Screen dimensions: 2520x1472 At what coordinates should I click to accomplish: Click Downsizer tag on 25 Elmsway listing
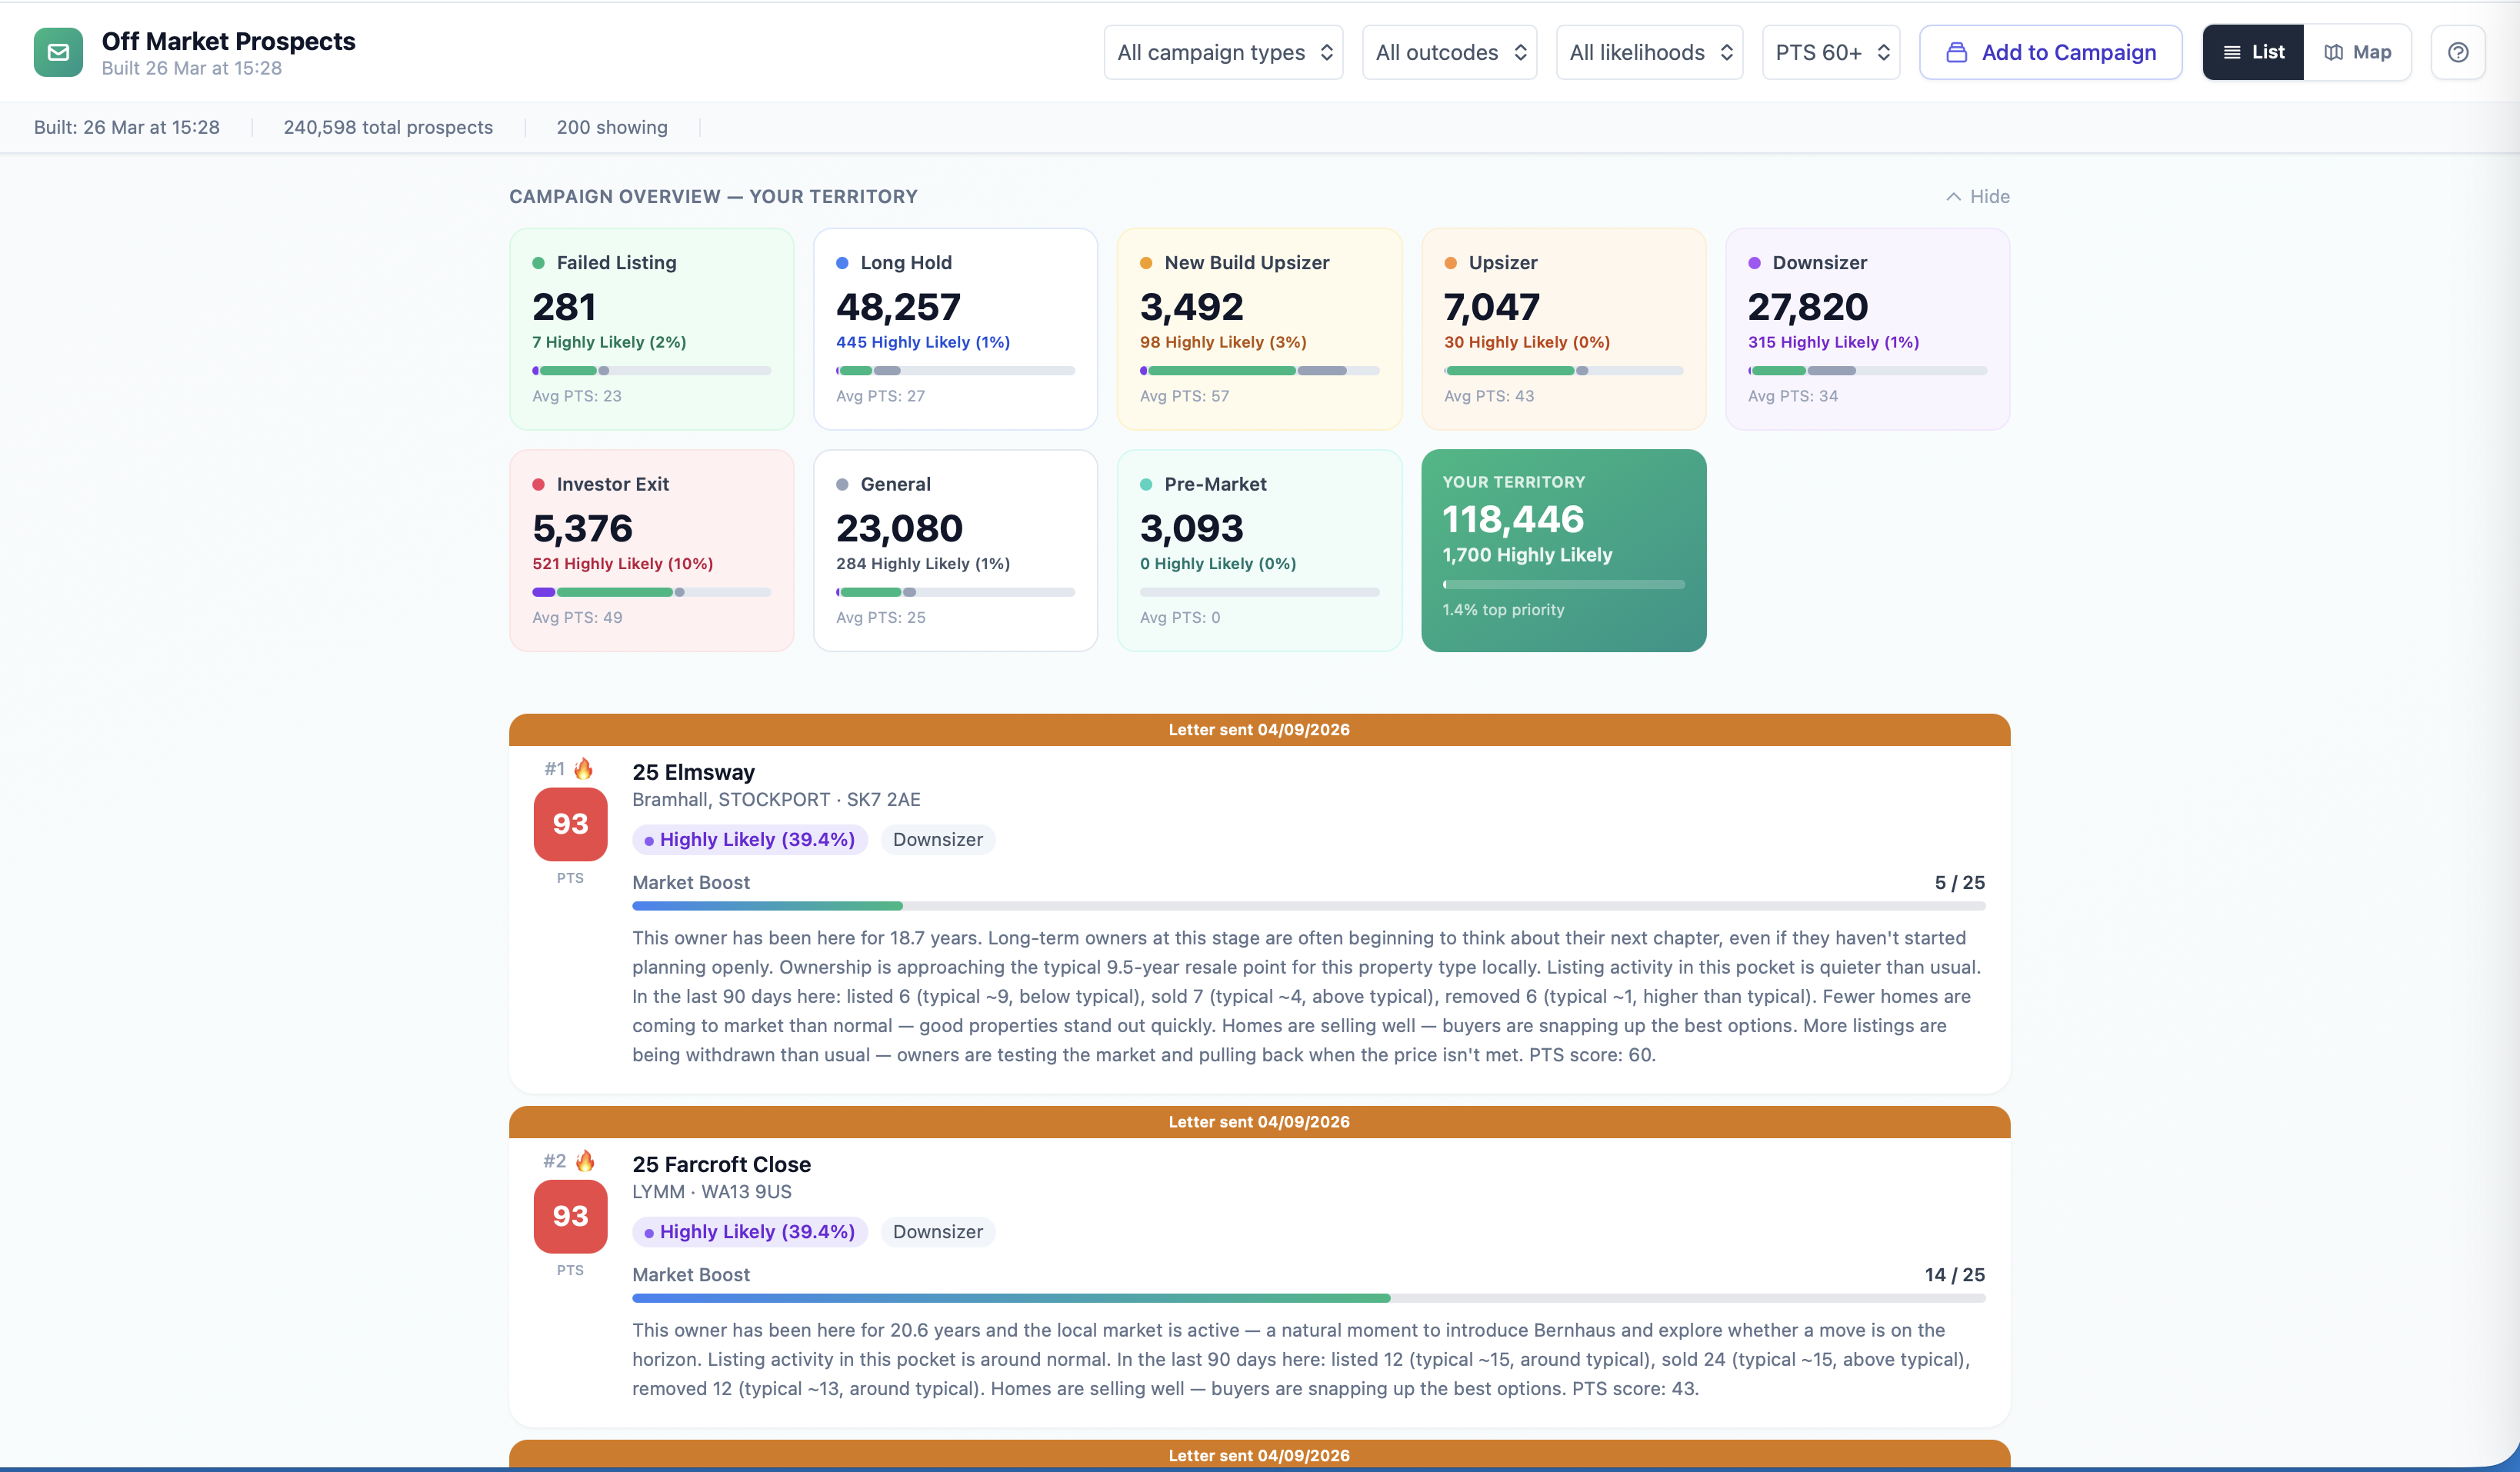[x=937, y=839]
